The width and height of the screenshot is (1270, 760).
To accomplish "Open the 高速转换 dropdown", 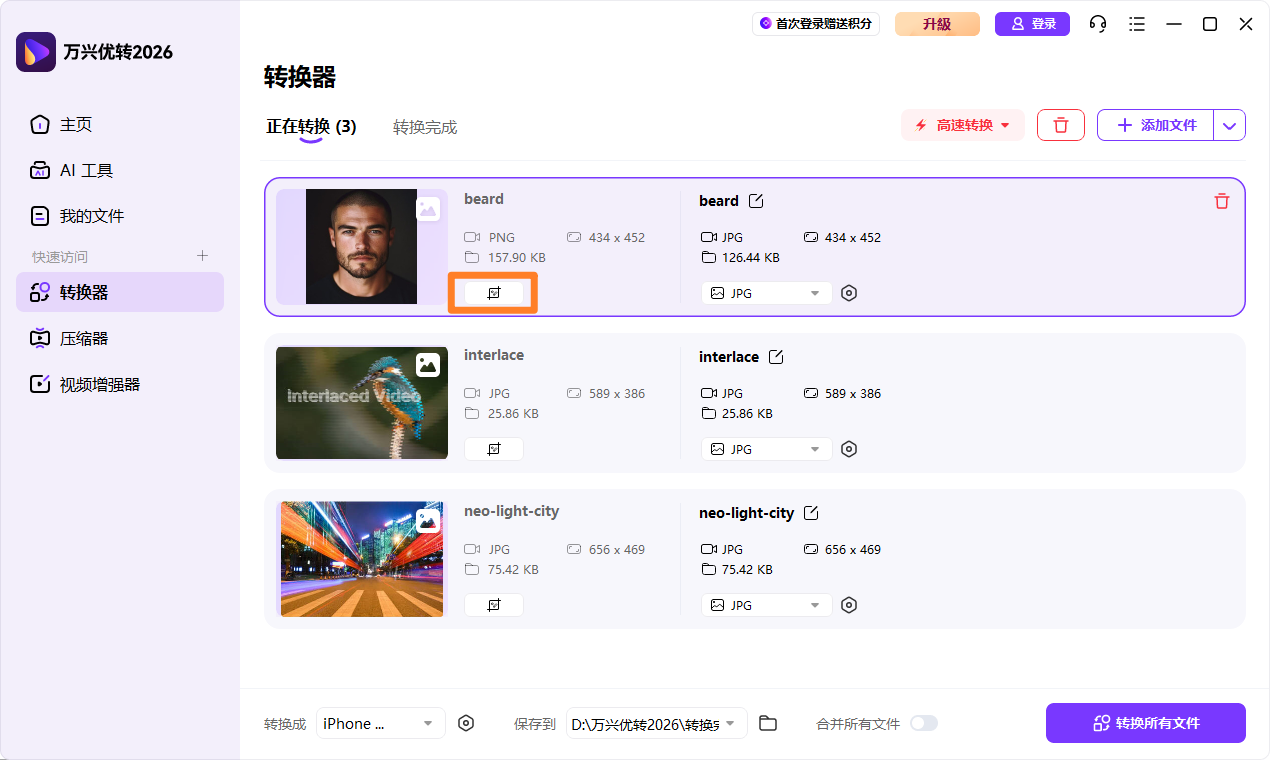I will click(x=962, y=125).
